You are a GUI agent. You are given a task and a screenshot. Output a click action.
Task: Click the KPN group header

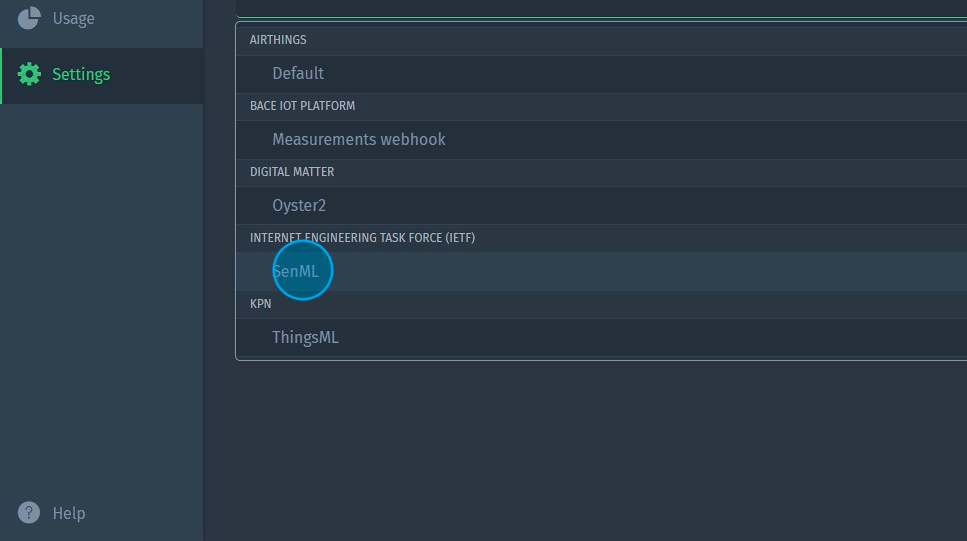pos(261,304)
